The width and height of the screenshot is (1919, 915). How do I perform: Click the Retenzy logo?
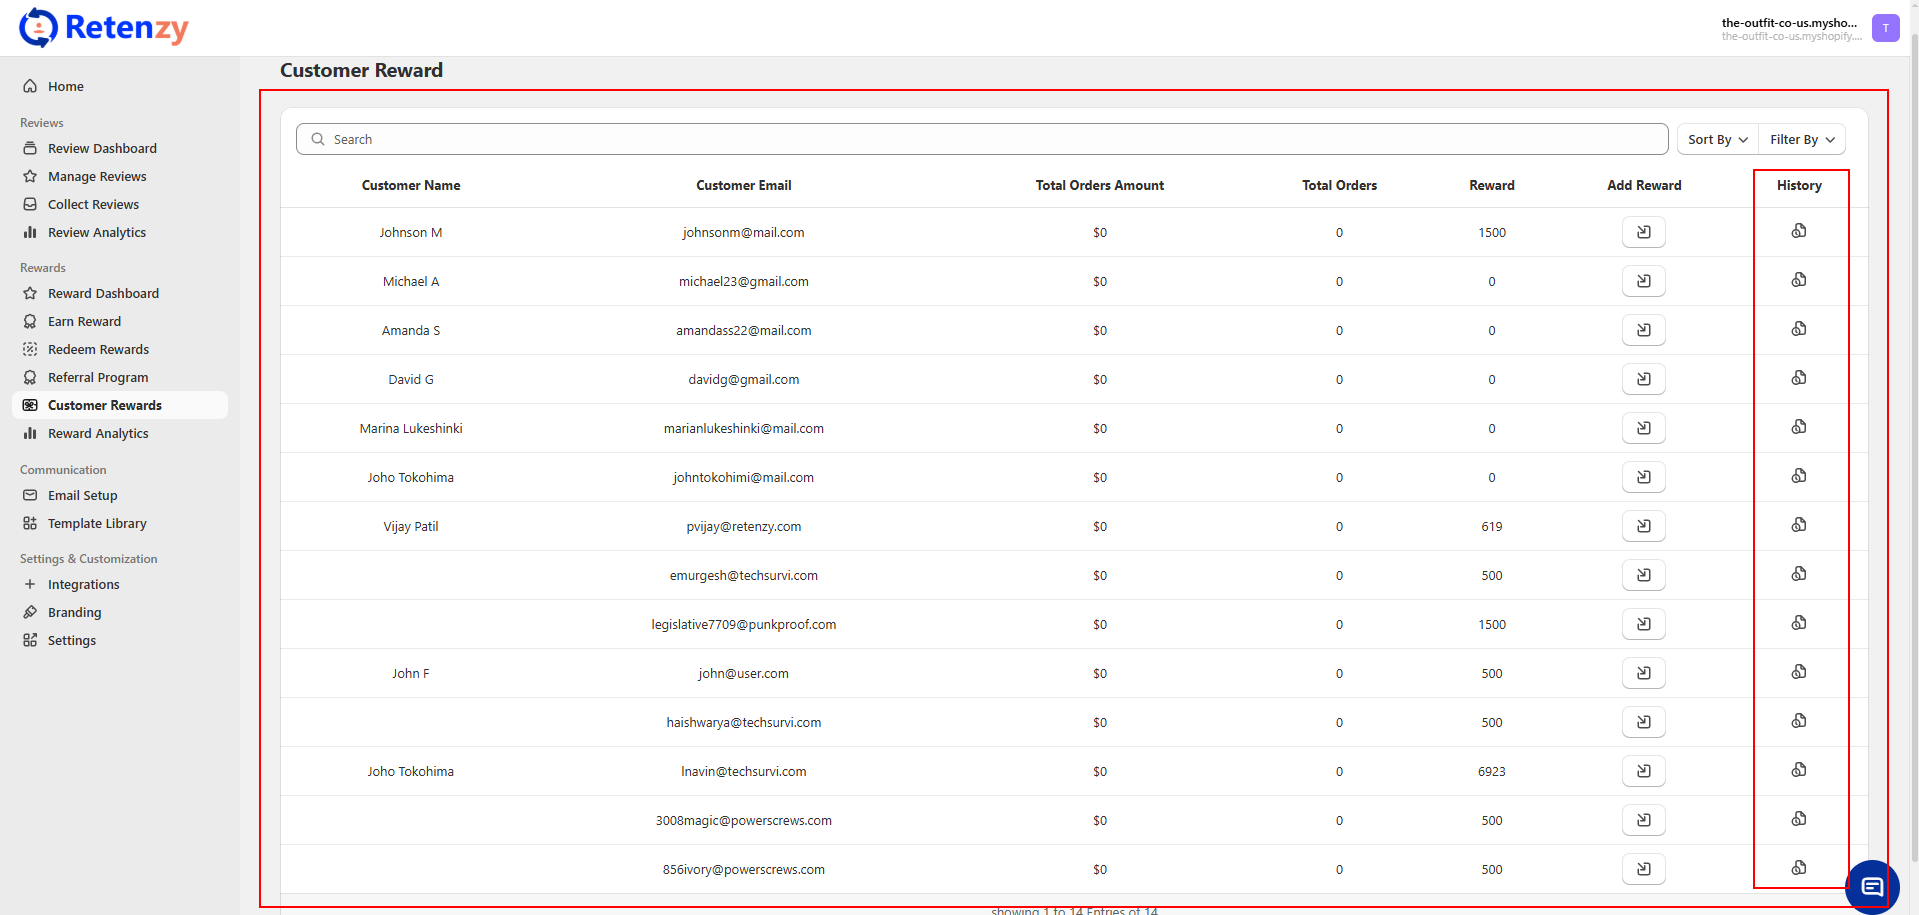coord(104,28)
